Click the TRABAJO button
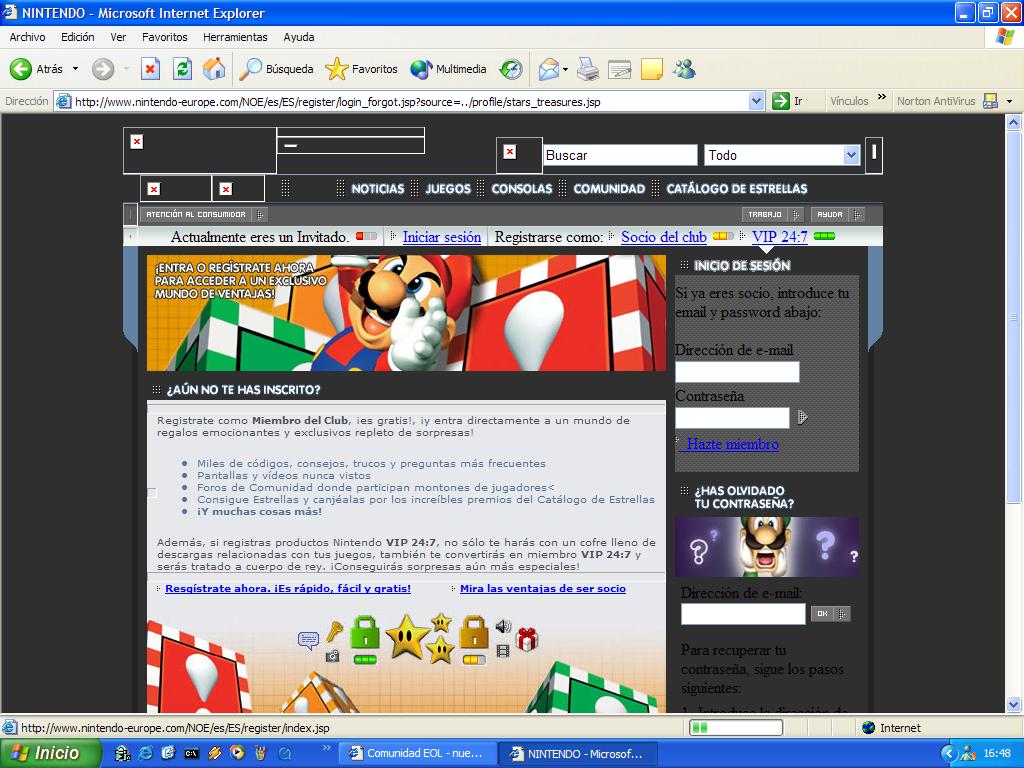The image size is (1024, 768). (x=771, y=214)
